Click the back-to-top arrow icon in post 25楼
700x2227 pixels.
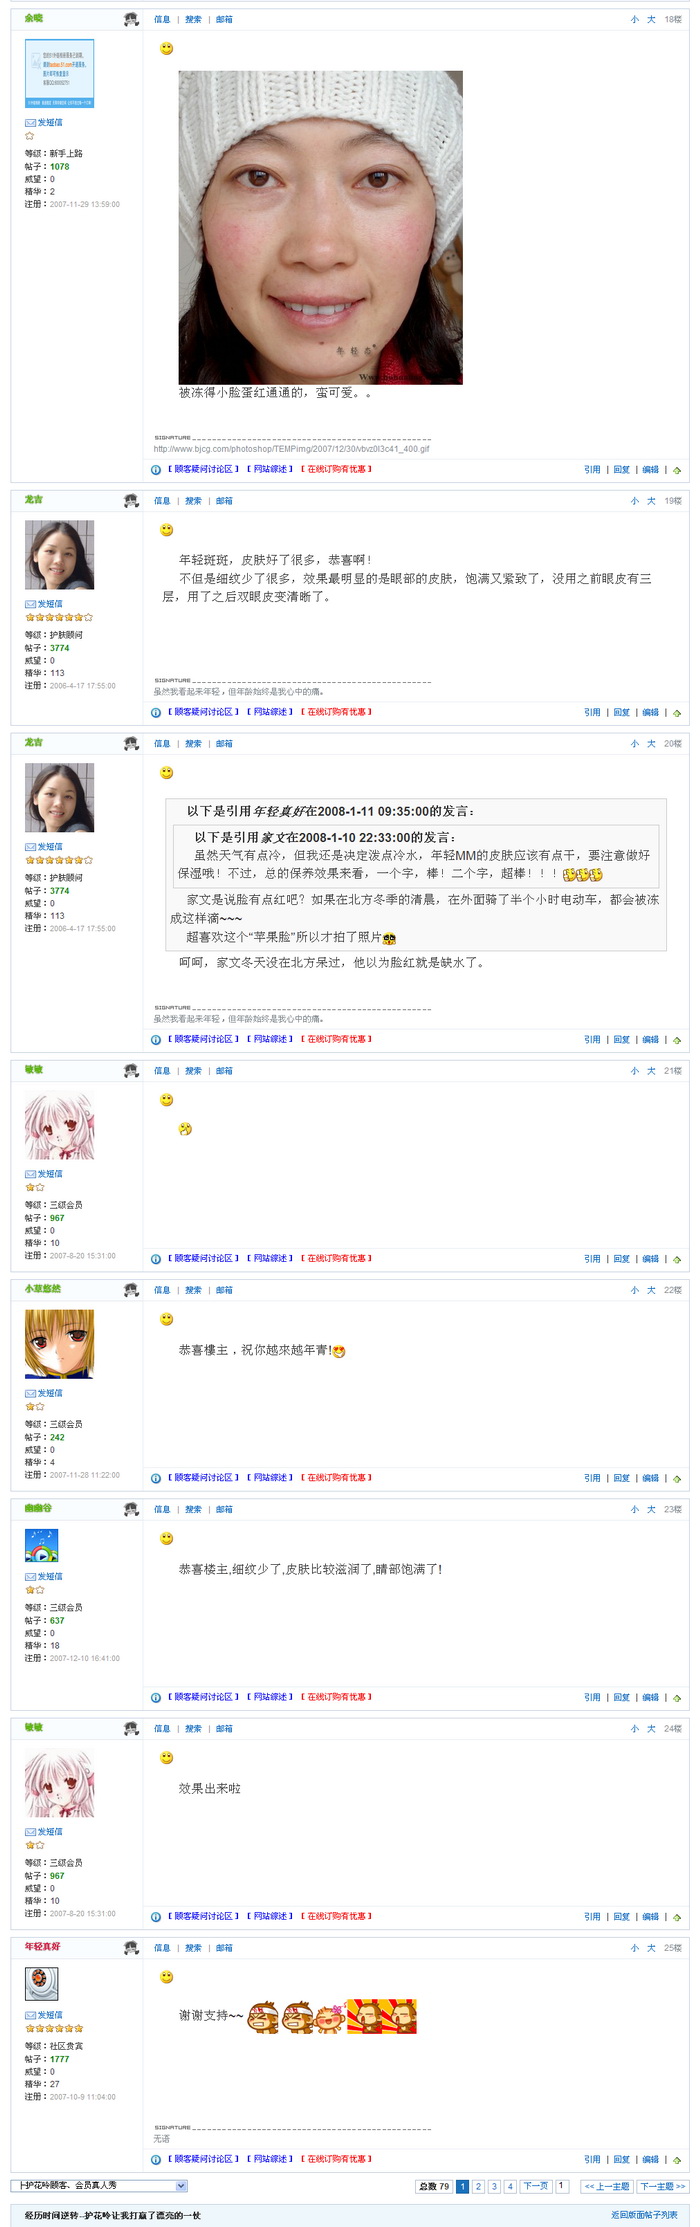[x=677, y=2160]
